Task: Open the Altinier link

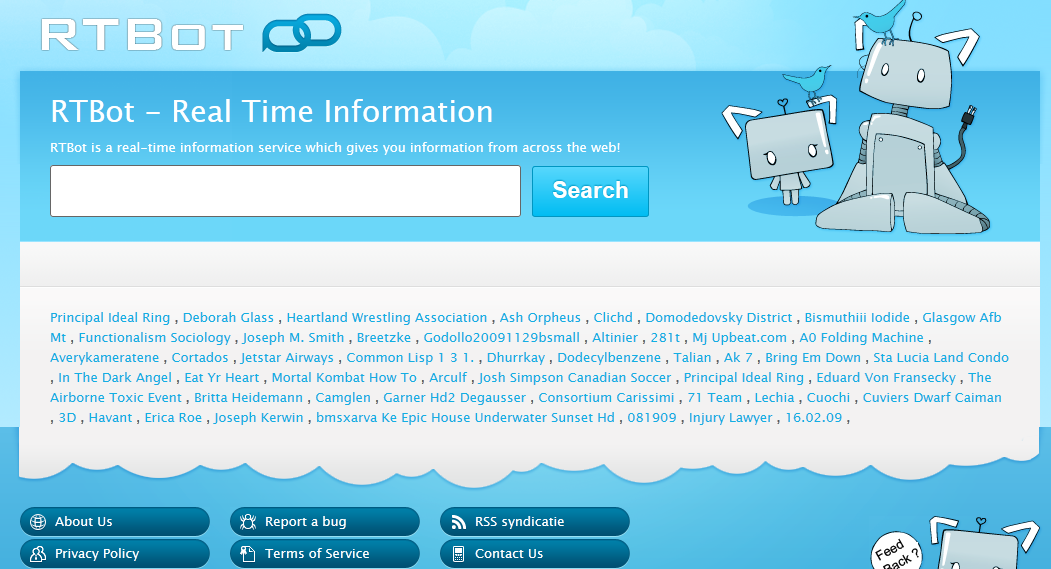Action: coord(615,338)
